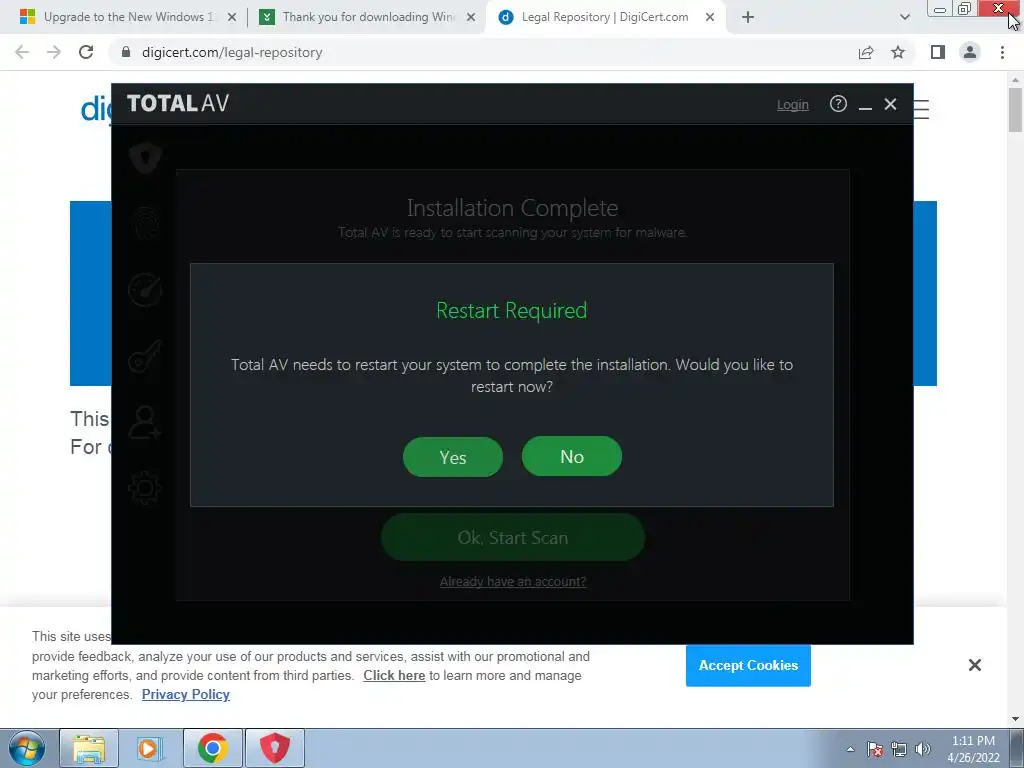Open the Privacy Policy link
Viewport: 1024px width, 768px height.
coord(185,694)
